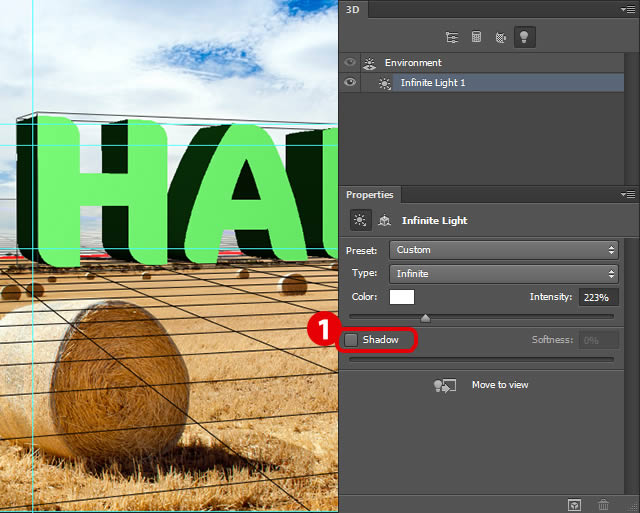Image resolution: width=640 pixels, height=513 pixels.
Task: Click the Properties panel vertical scrollbar
Action: (x=631, y=365)
